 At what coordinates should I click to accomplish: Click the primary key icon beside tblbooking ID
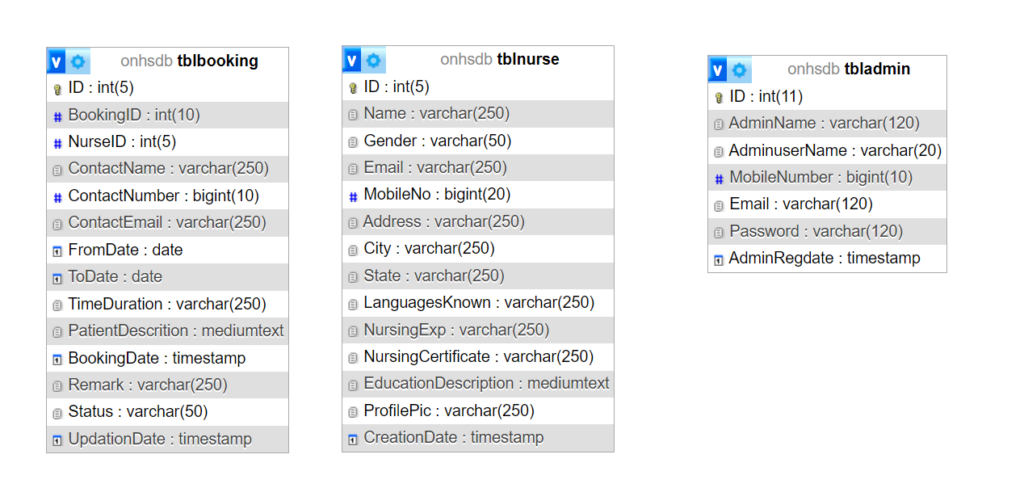click(57, 89)
